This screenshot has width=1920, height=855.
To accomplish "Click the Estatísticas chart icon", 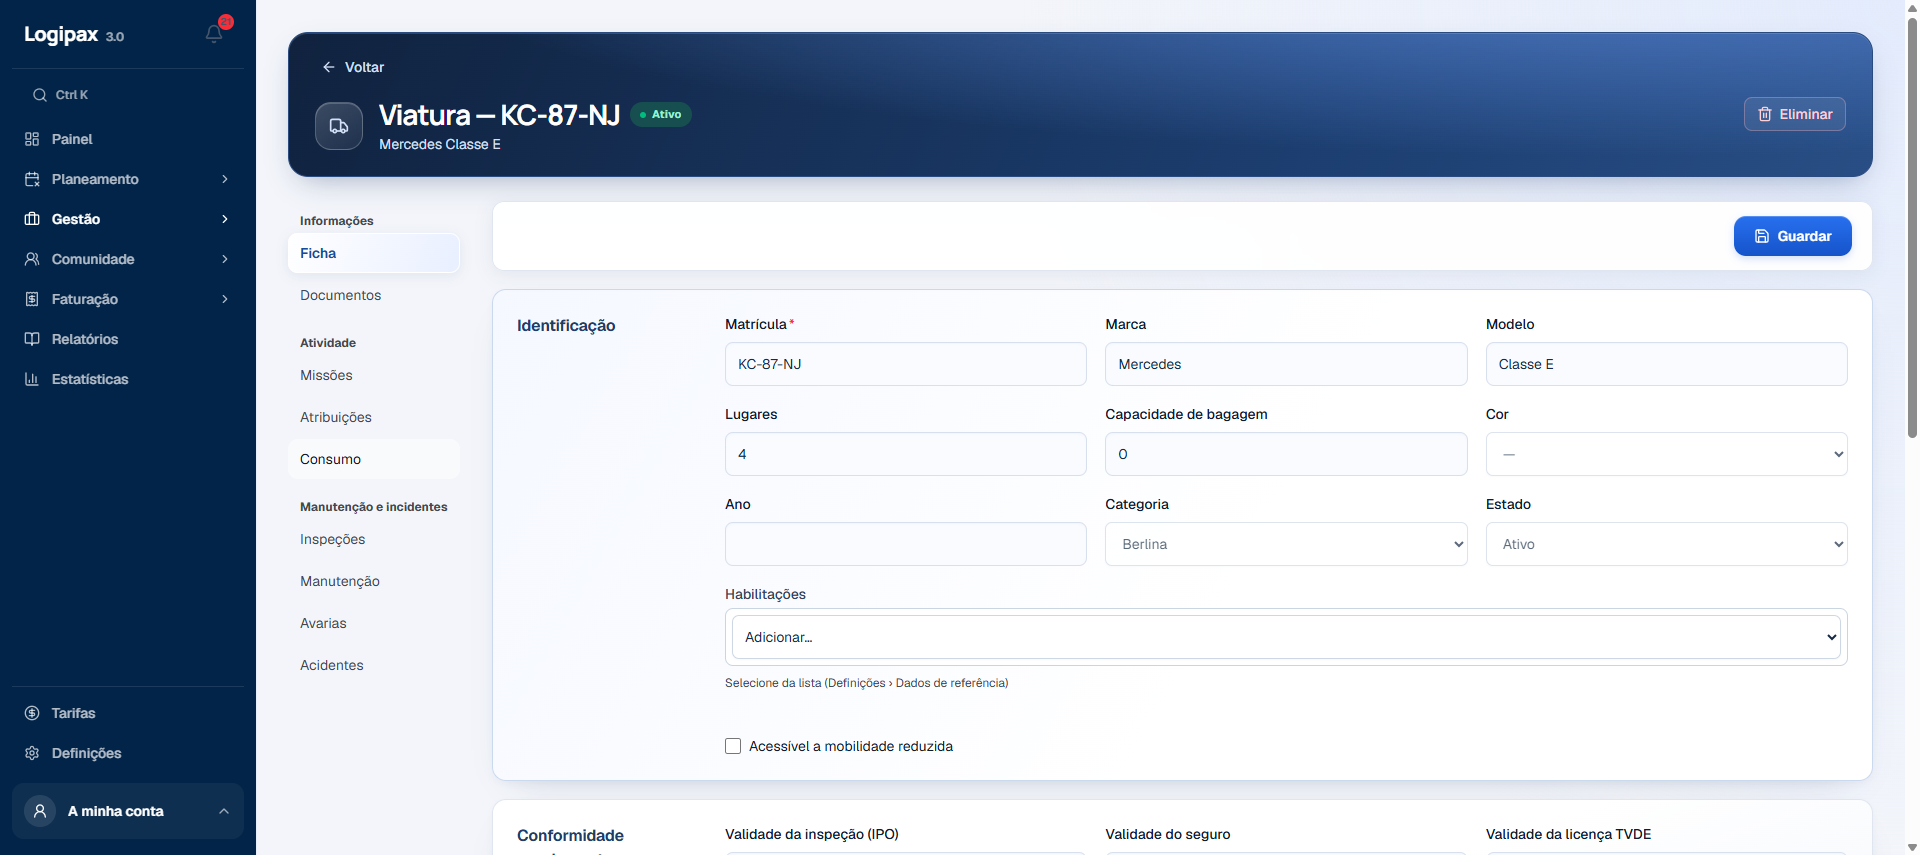I will coord(32,379).
